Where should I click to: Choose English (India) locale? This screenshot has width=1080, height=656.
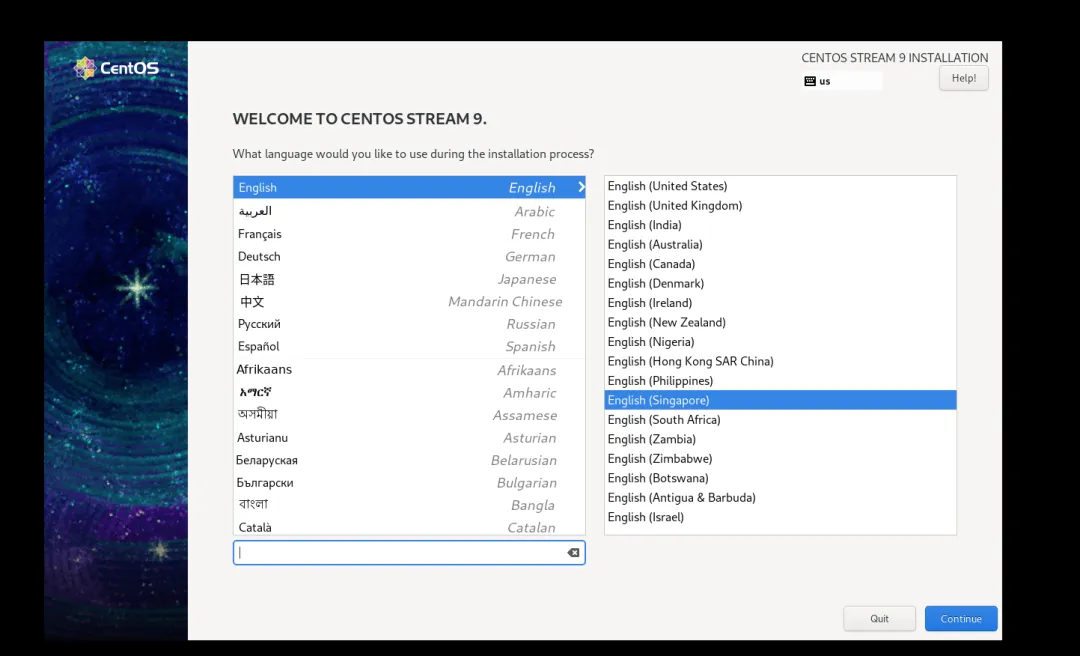(780, 225)
